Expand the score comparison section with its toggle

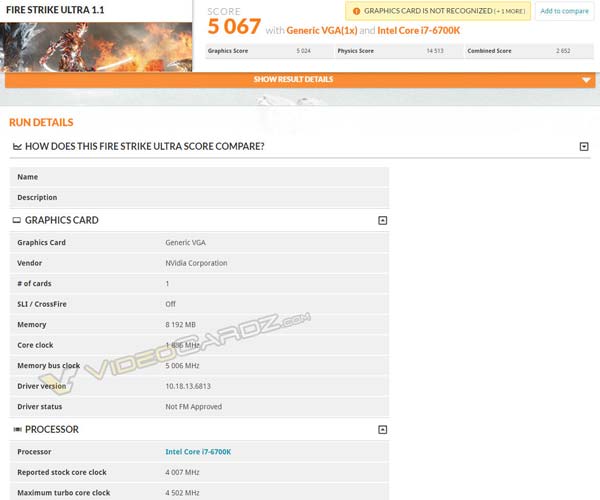[x=584, y=147]
